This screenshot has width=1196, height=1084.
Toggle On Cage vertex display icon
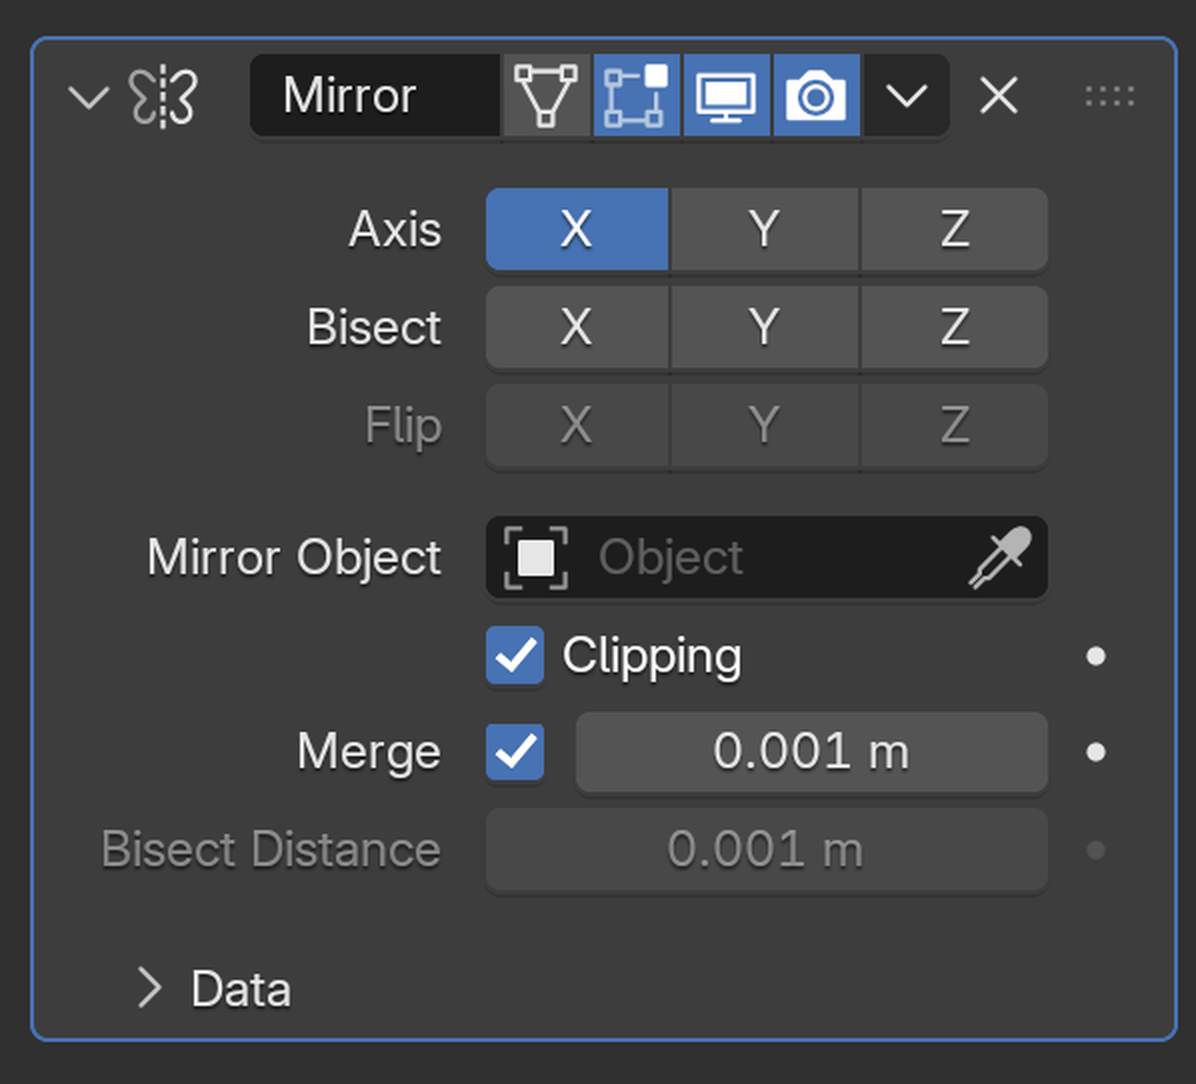click(546, 95)
